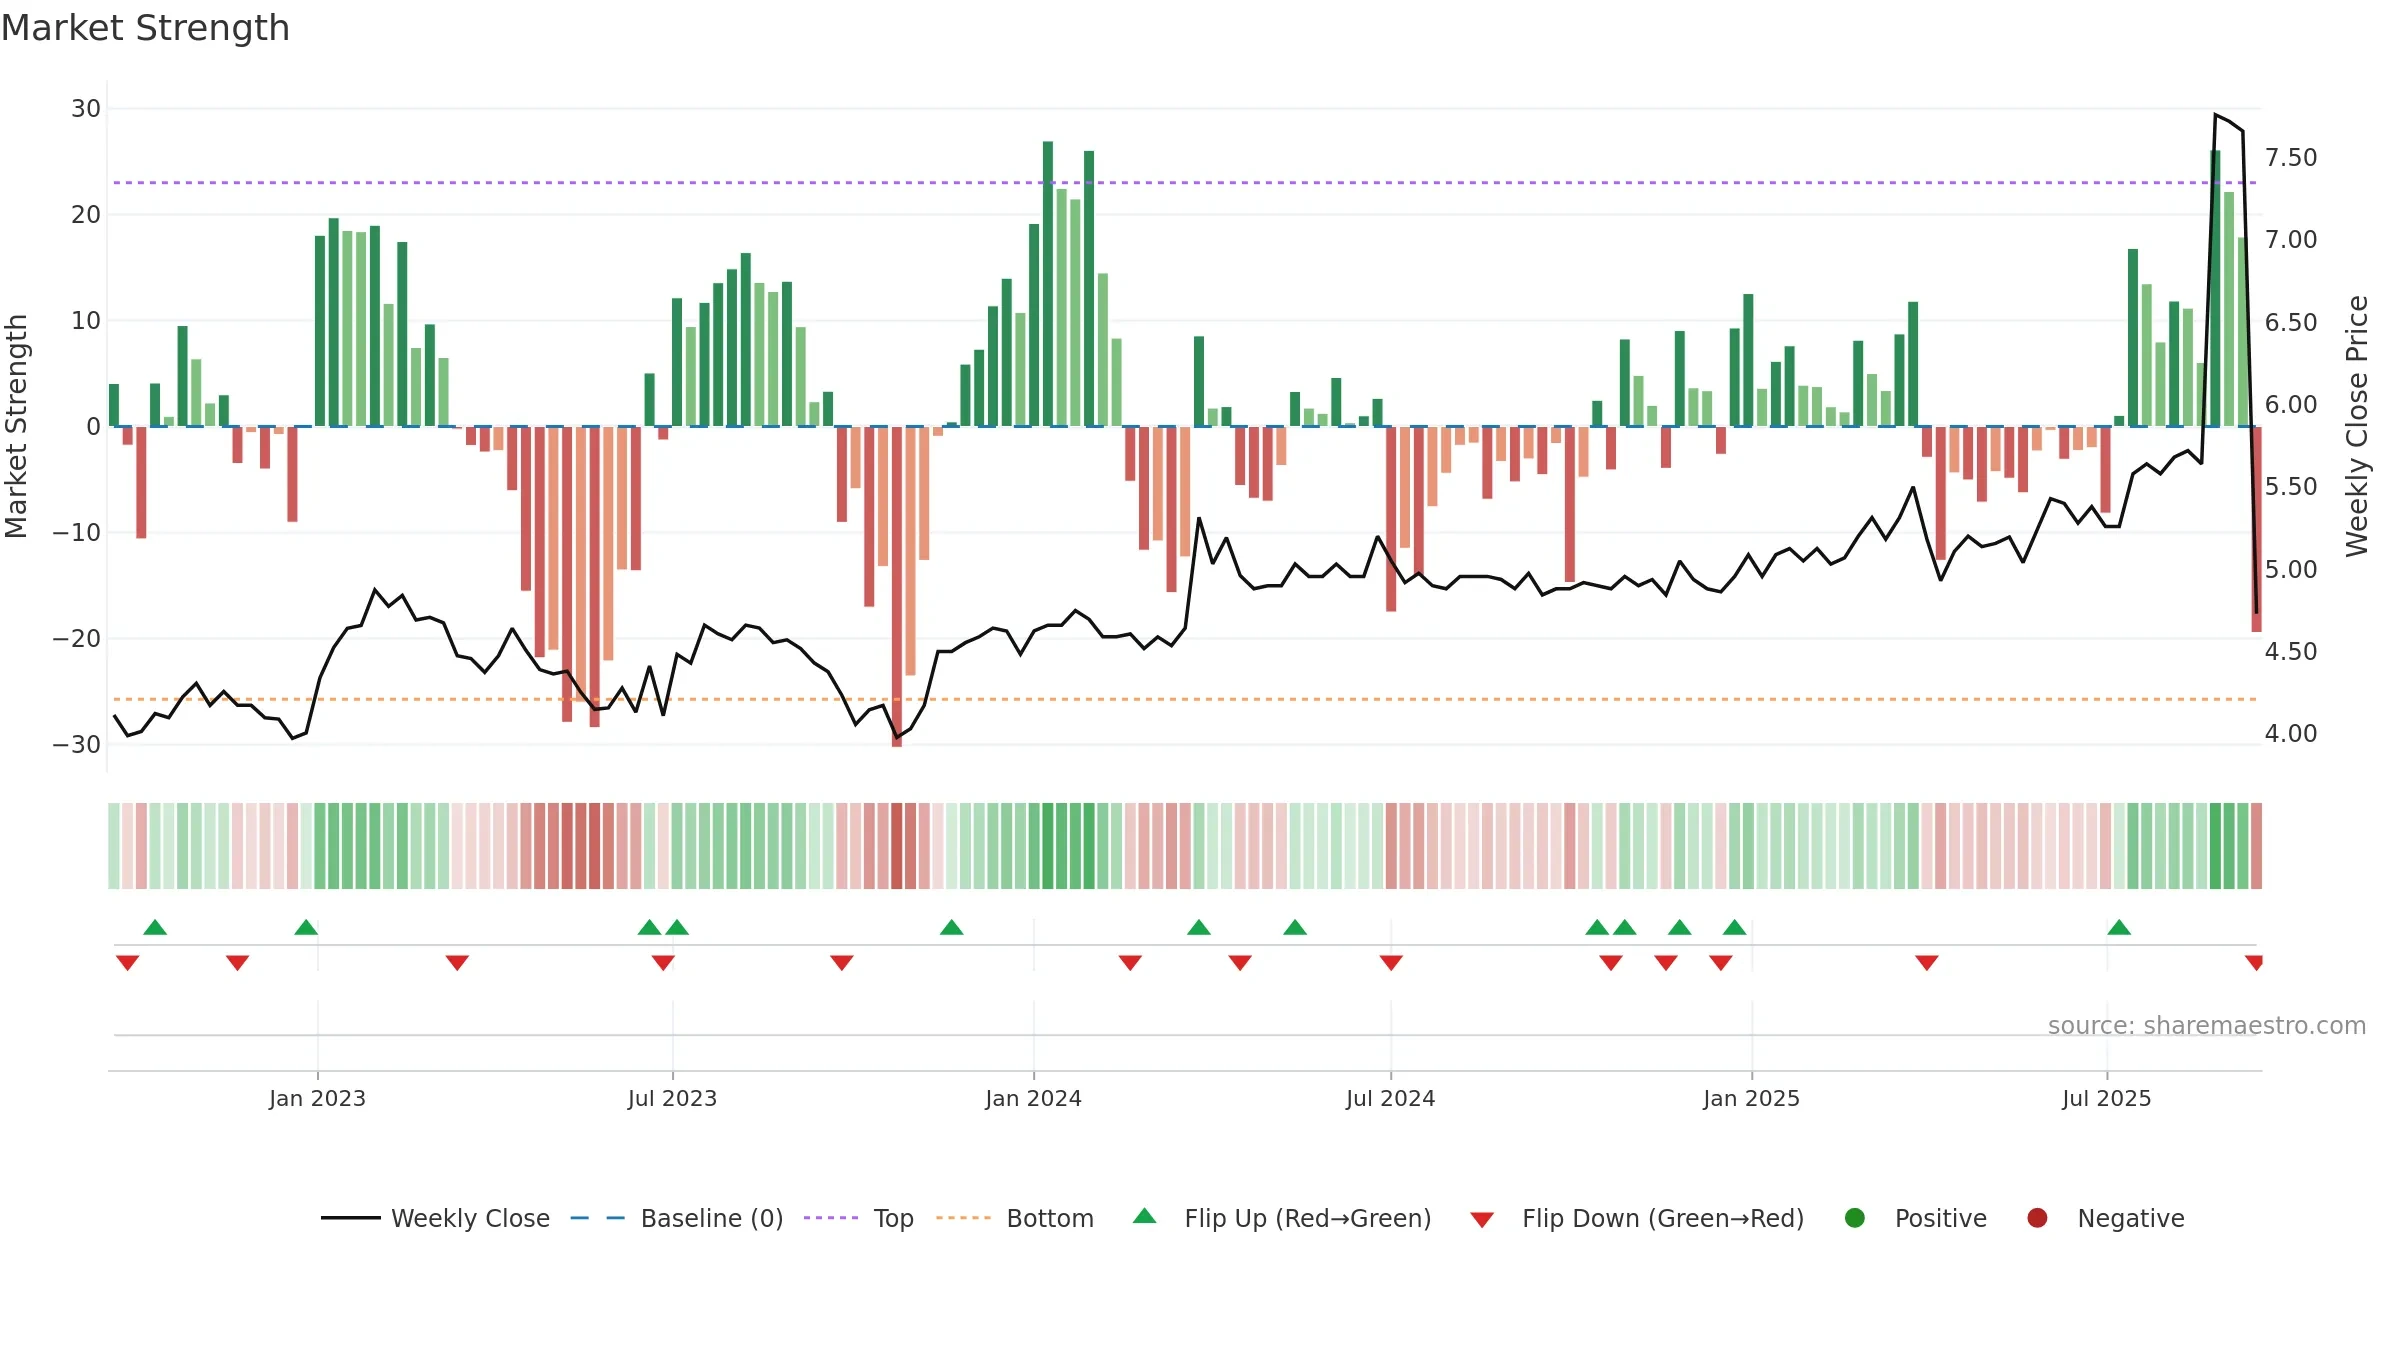Toggle the Bottom legend entry
This screenshot has height=1350, width=2400.
pos(1015,1218)
